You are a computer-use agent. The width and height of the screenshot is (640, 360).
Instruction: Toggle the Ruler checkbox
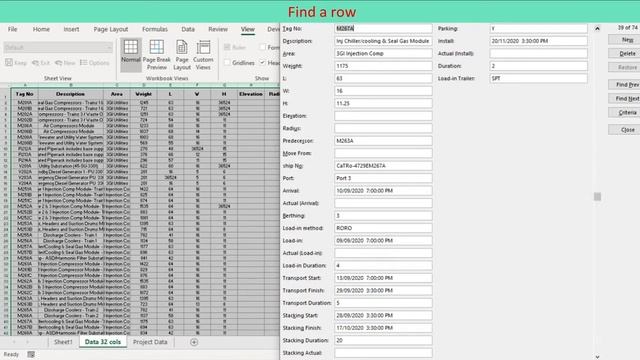[227, 47]
